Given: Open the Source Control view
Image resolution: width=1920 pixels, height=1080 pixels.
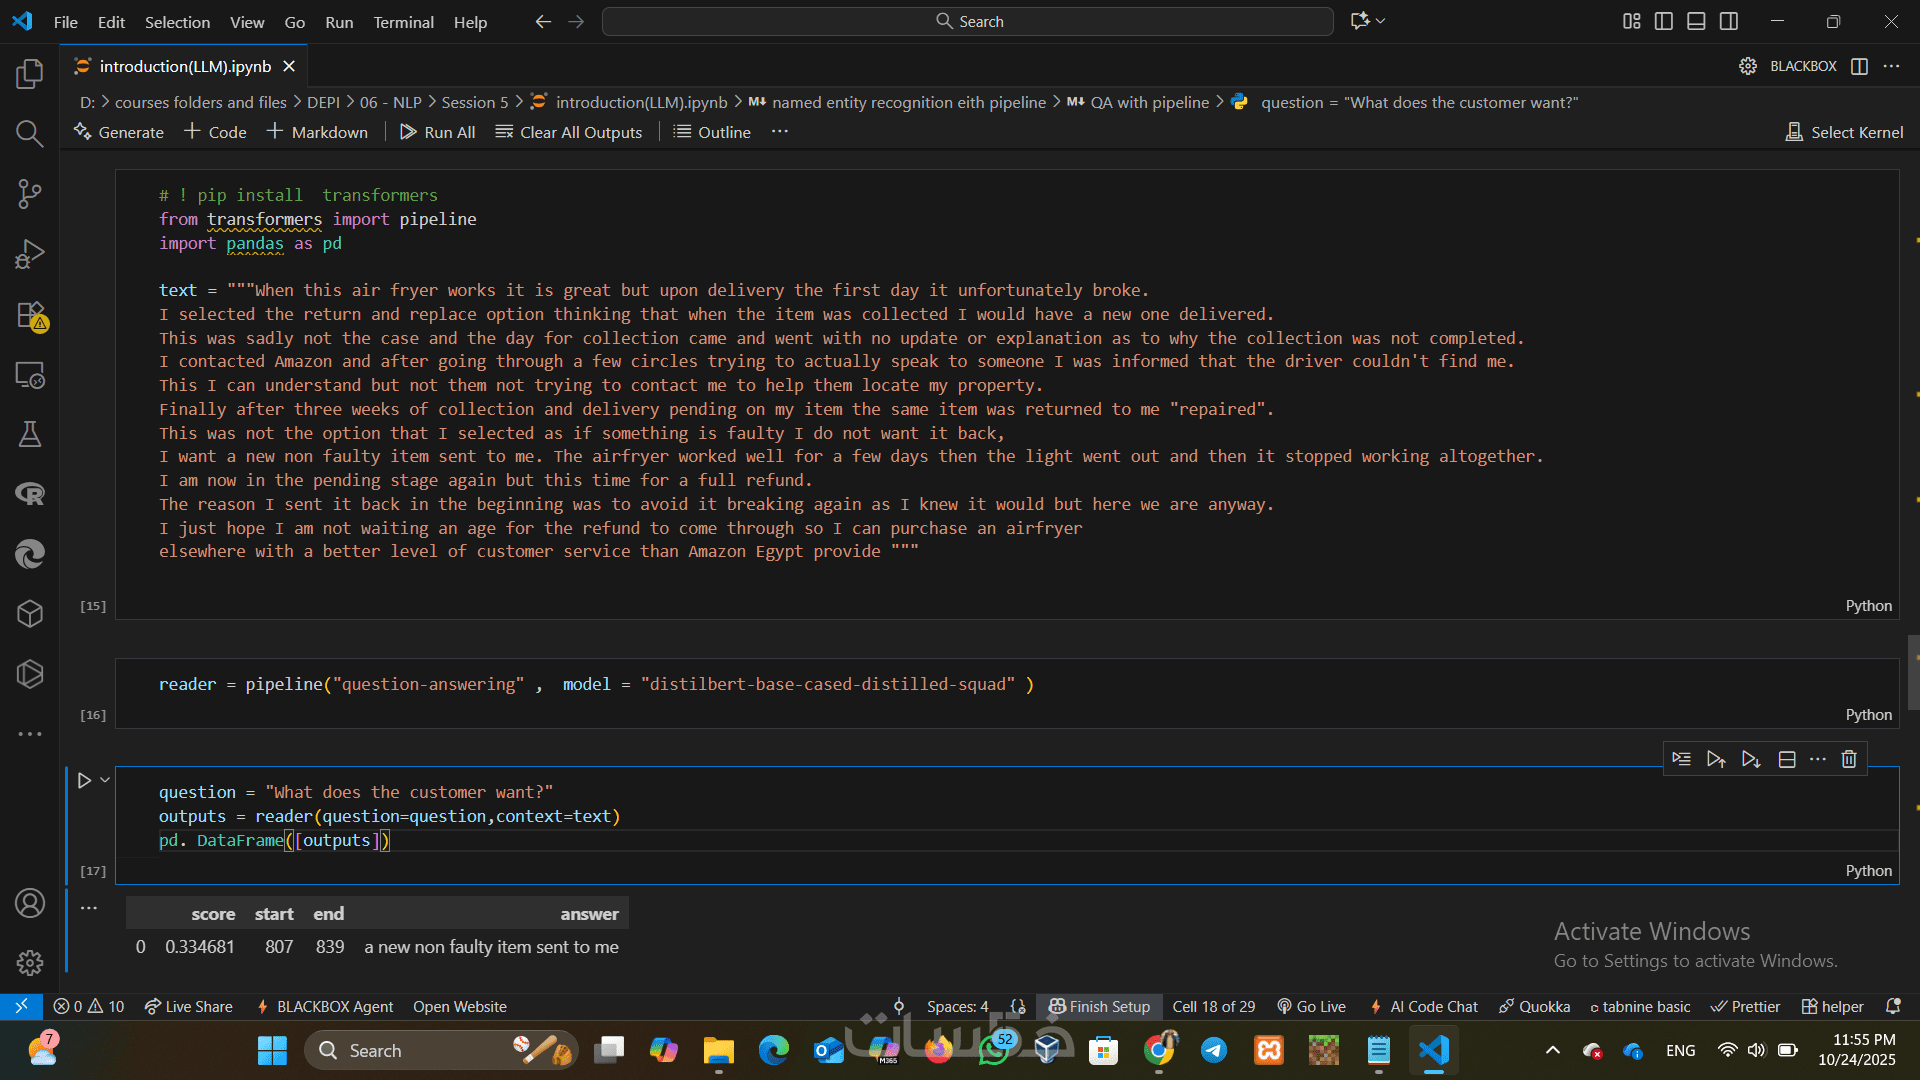Looking at the screenshot, I should [30, 194].
